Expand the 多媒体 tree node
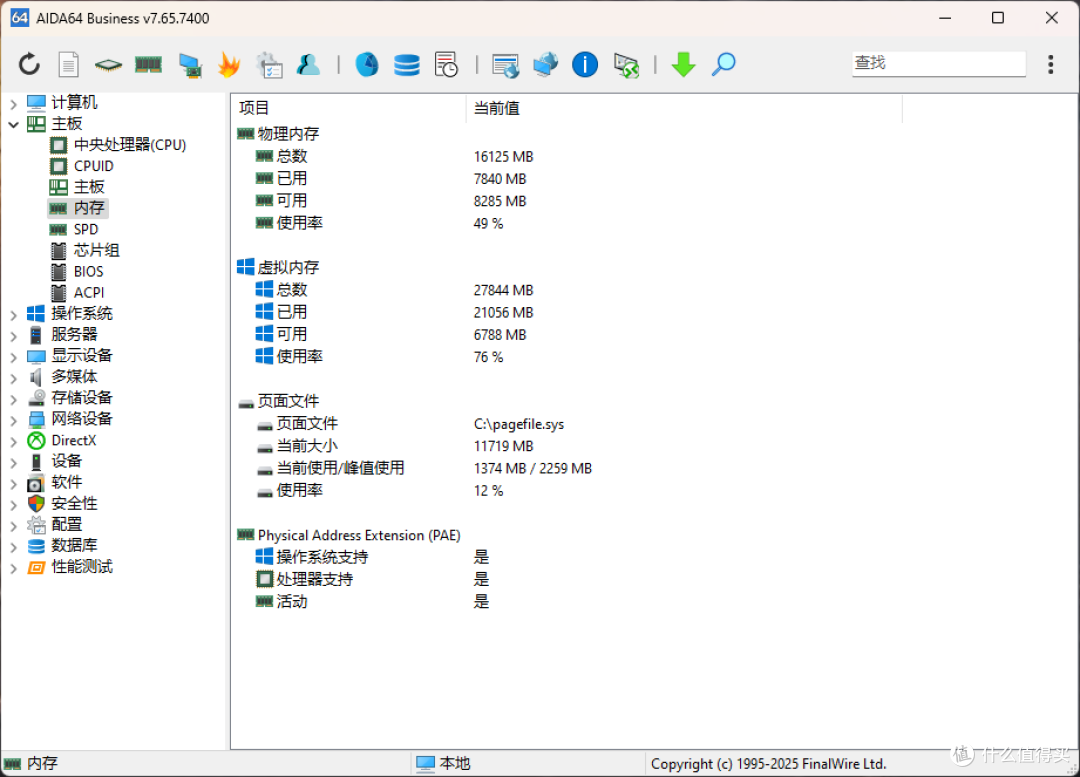This screenshot has height=777, width=1080. (x=14, y=378)
